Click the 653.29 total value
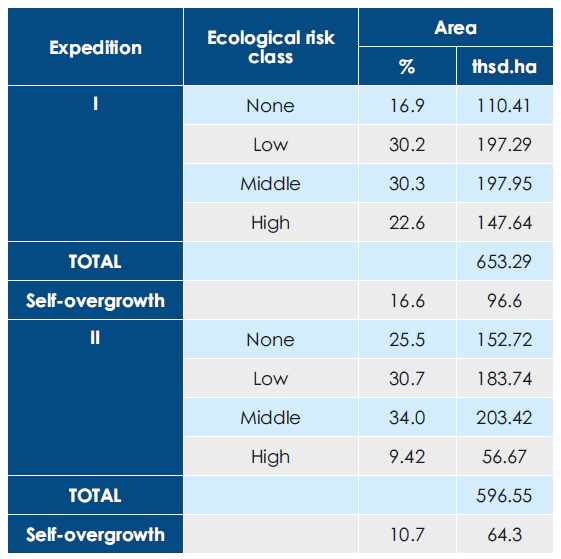The width and height of the screenshot is (561, 559). [505, 262]
